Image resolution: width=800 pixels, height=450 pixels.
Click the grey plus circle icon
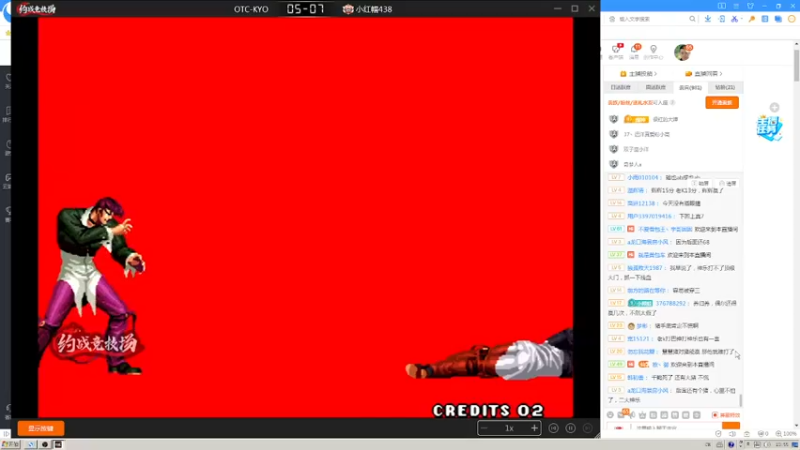pos(774,107)
